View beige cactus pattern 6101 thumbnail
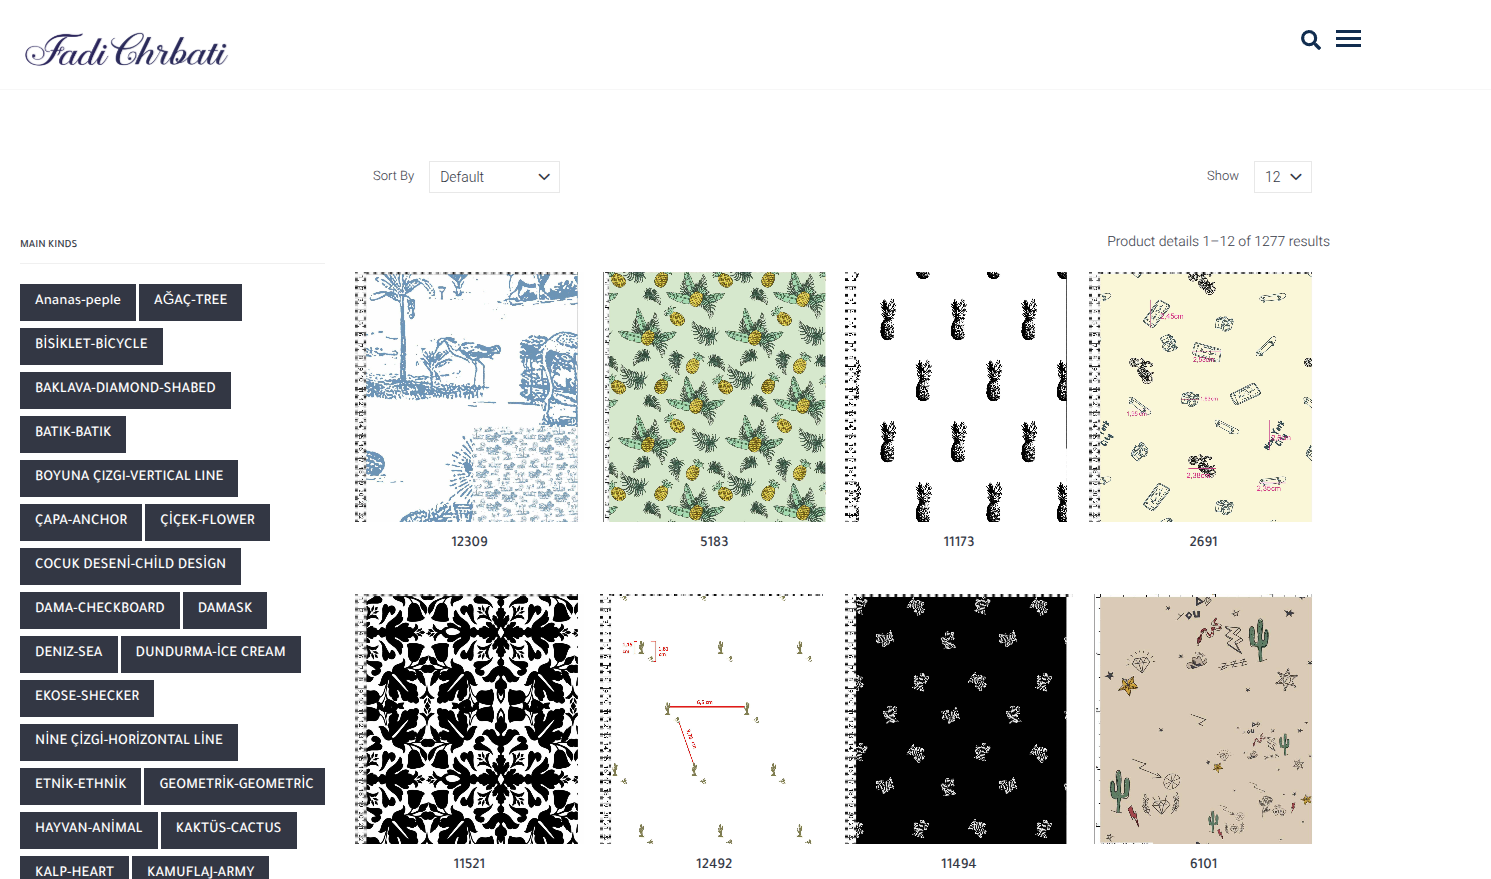This screenshot has height=879, width=1491. point(1203,719)
